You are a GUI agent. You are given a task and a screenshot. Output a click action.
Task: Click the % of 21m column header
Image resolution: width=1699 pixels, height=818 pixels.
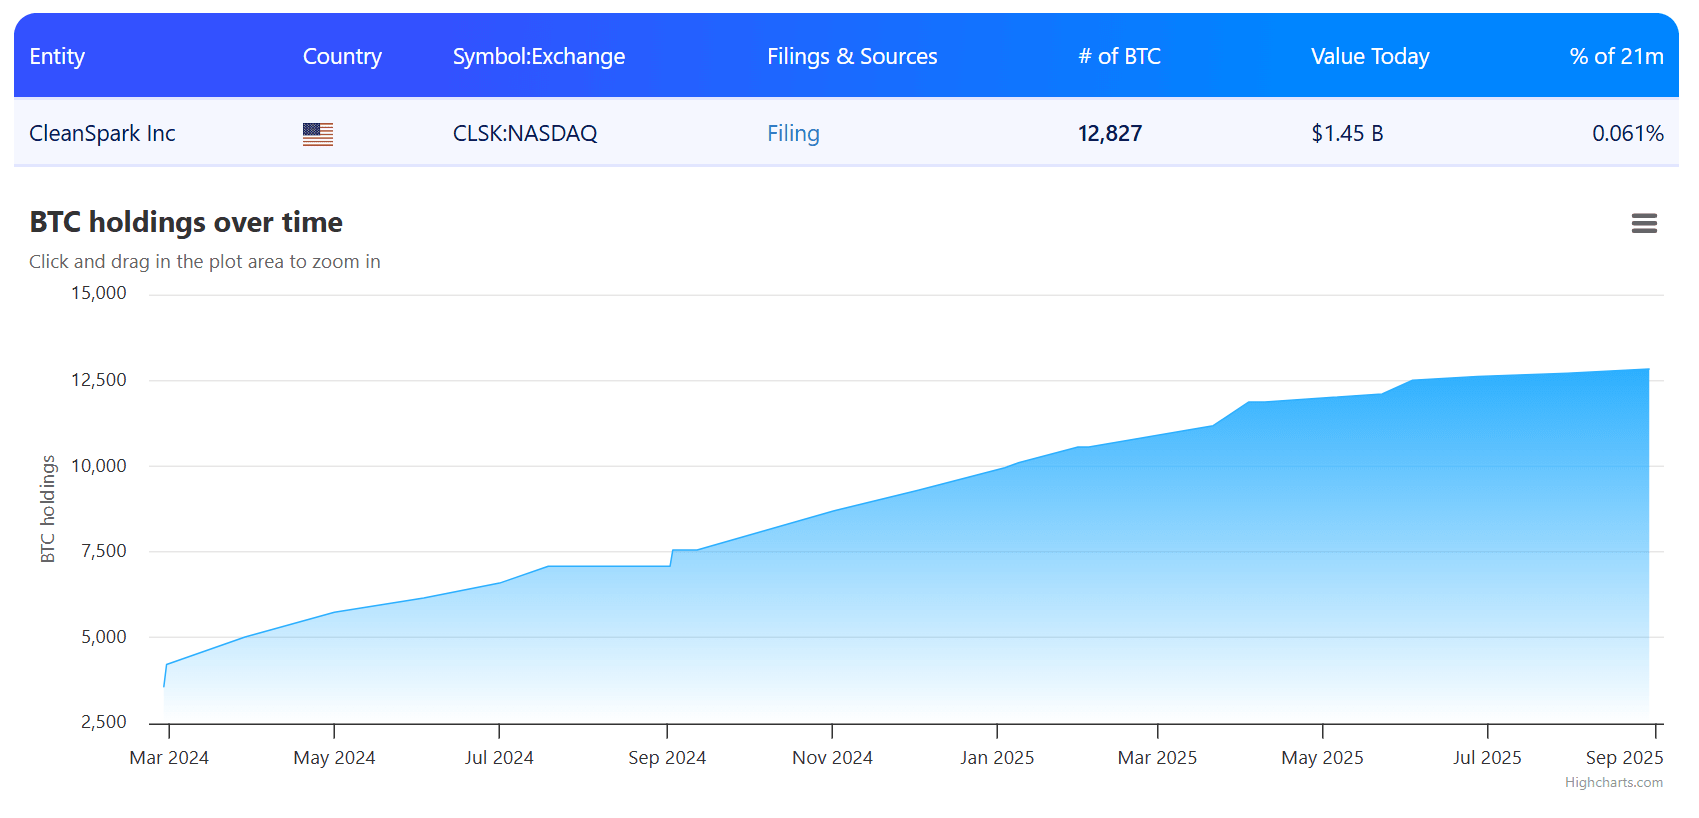[x=1616, y=57]
